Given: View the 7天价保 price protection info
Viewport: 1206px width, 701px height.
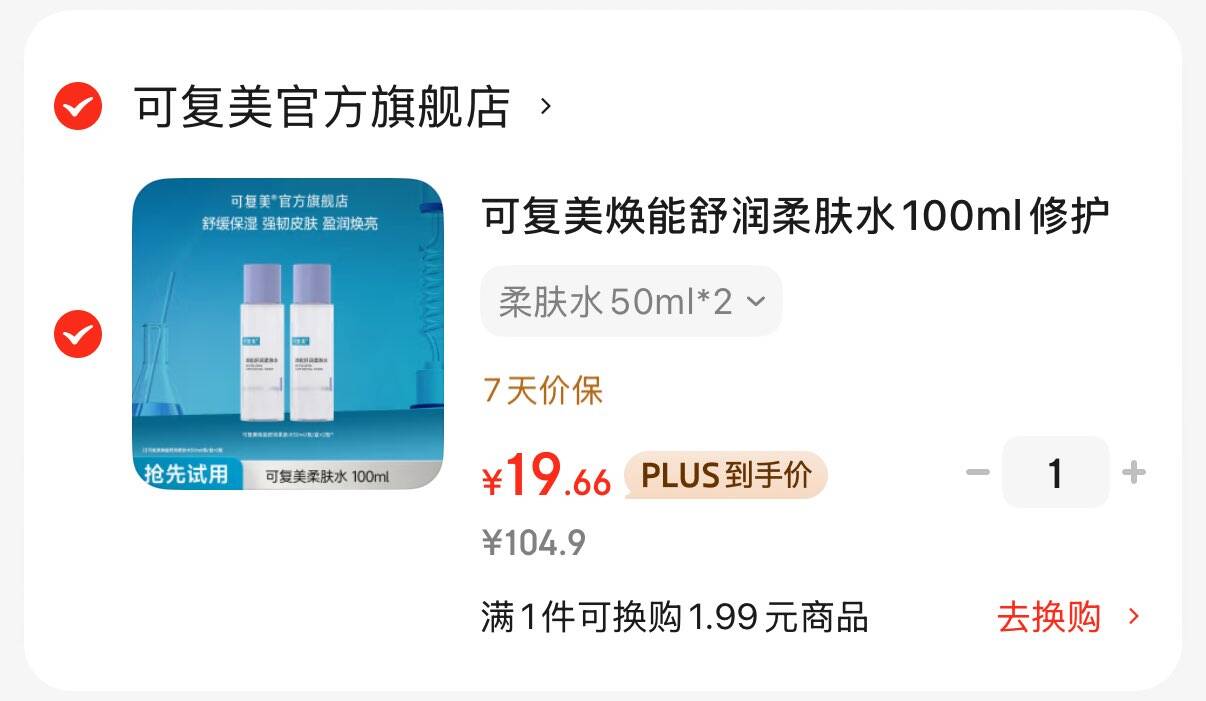Looking at the screenshot, I should click(x=543, y=391).
